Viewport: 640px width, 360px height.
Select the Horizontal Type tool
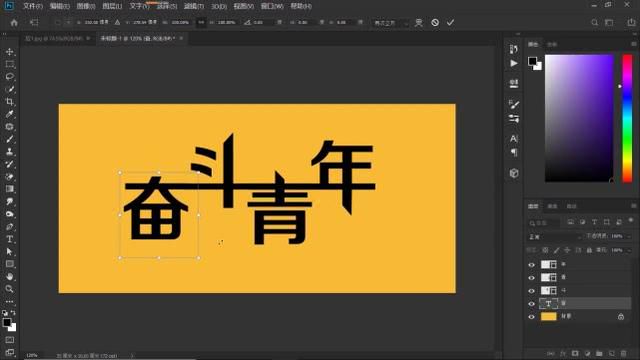(x=10, y=239)
